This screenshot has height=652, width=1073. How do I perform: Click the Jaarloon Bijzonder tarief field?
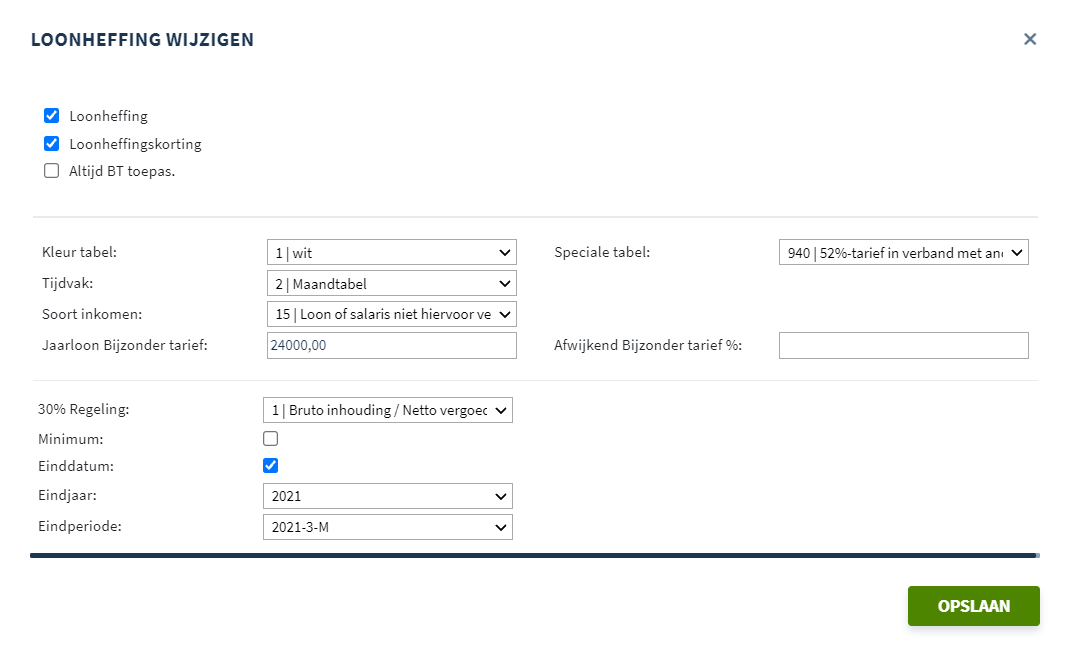point(391,345)
